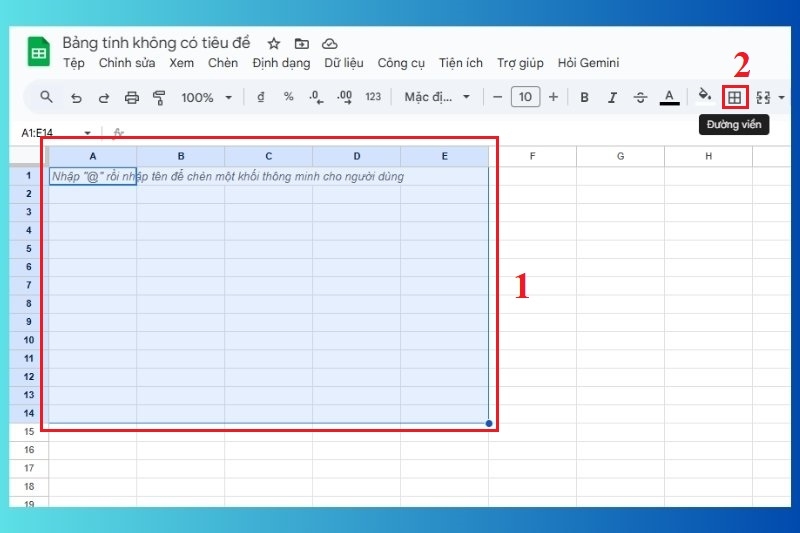
Task: Open the borders (Đường viền) tool
Action: click(x=735, y=97)
